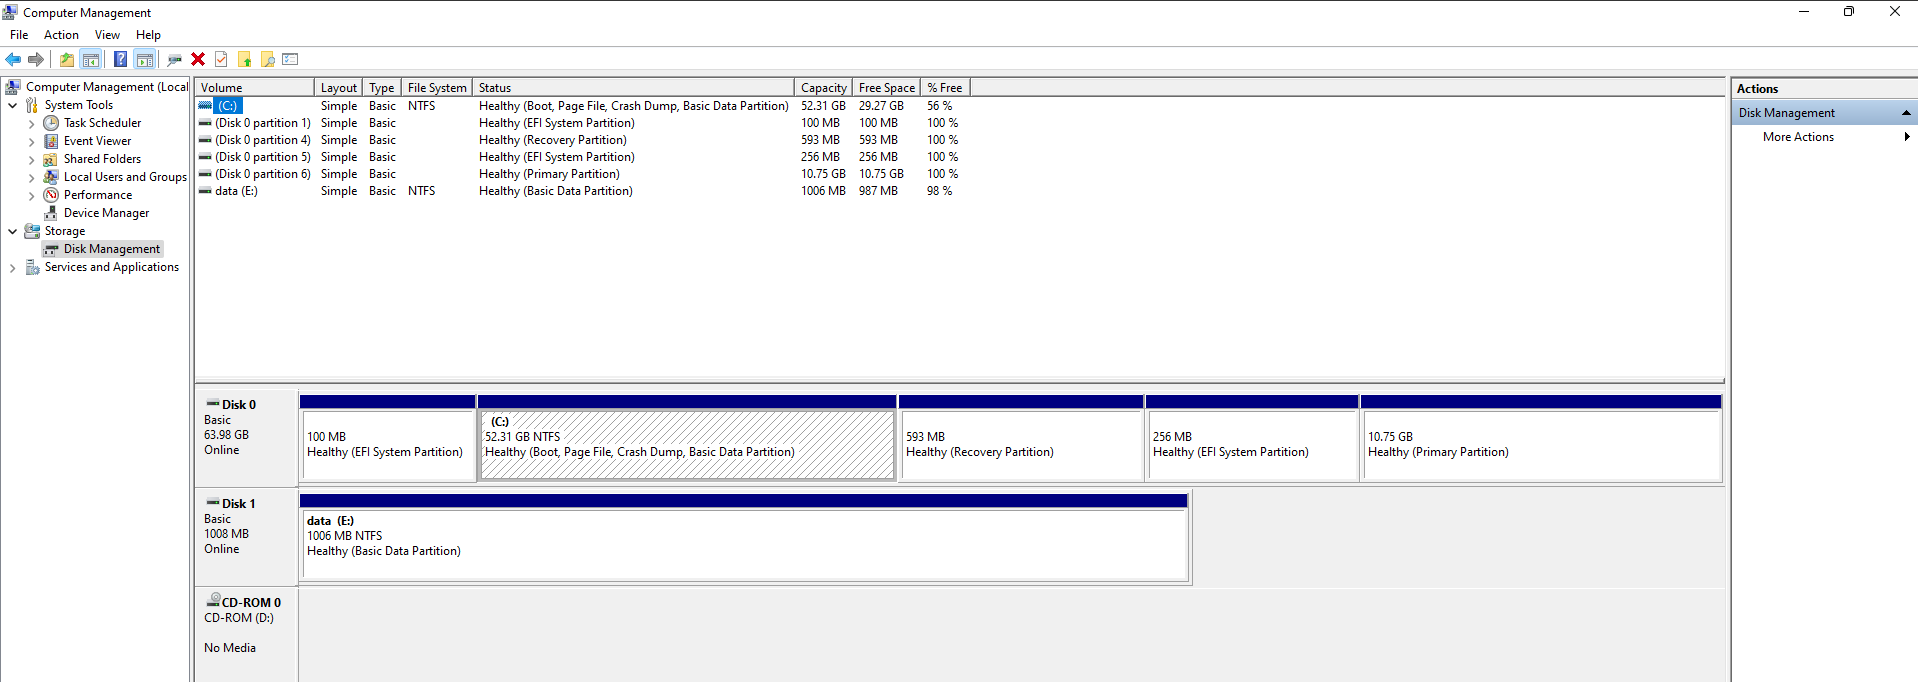Expand Services and Applications node
This screenshot has height=682, width=1918.
pos(13,268)
